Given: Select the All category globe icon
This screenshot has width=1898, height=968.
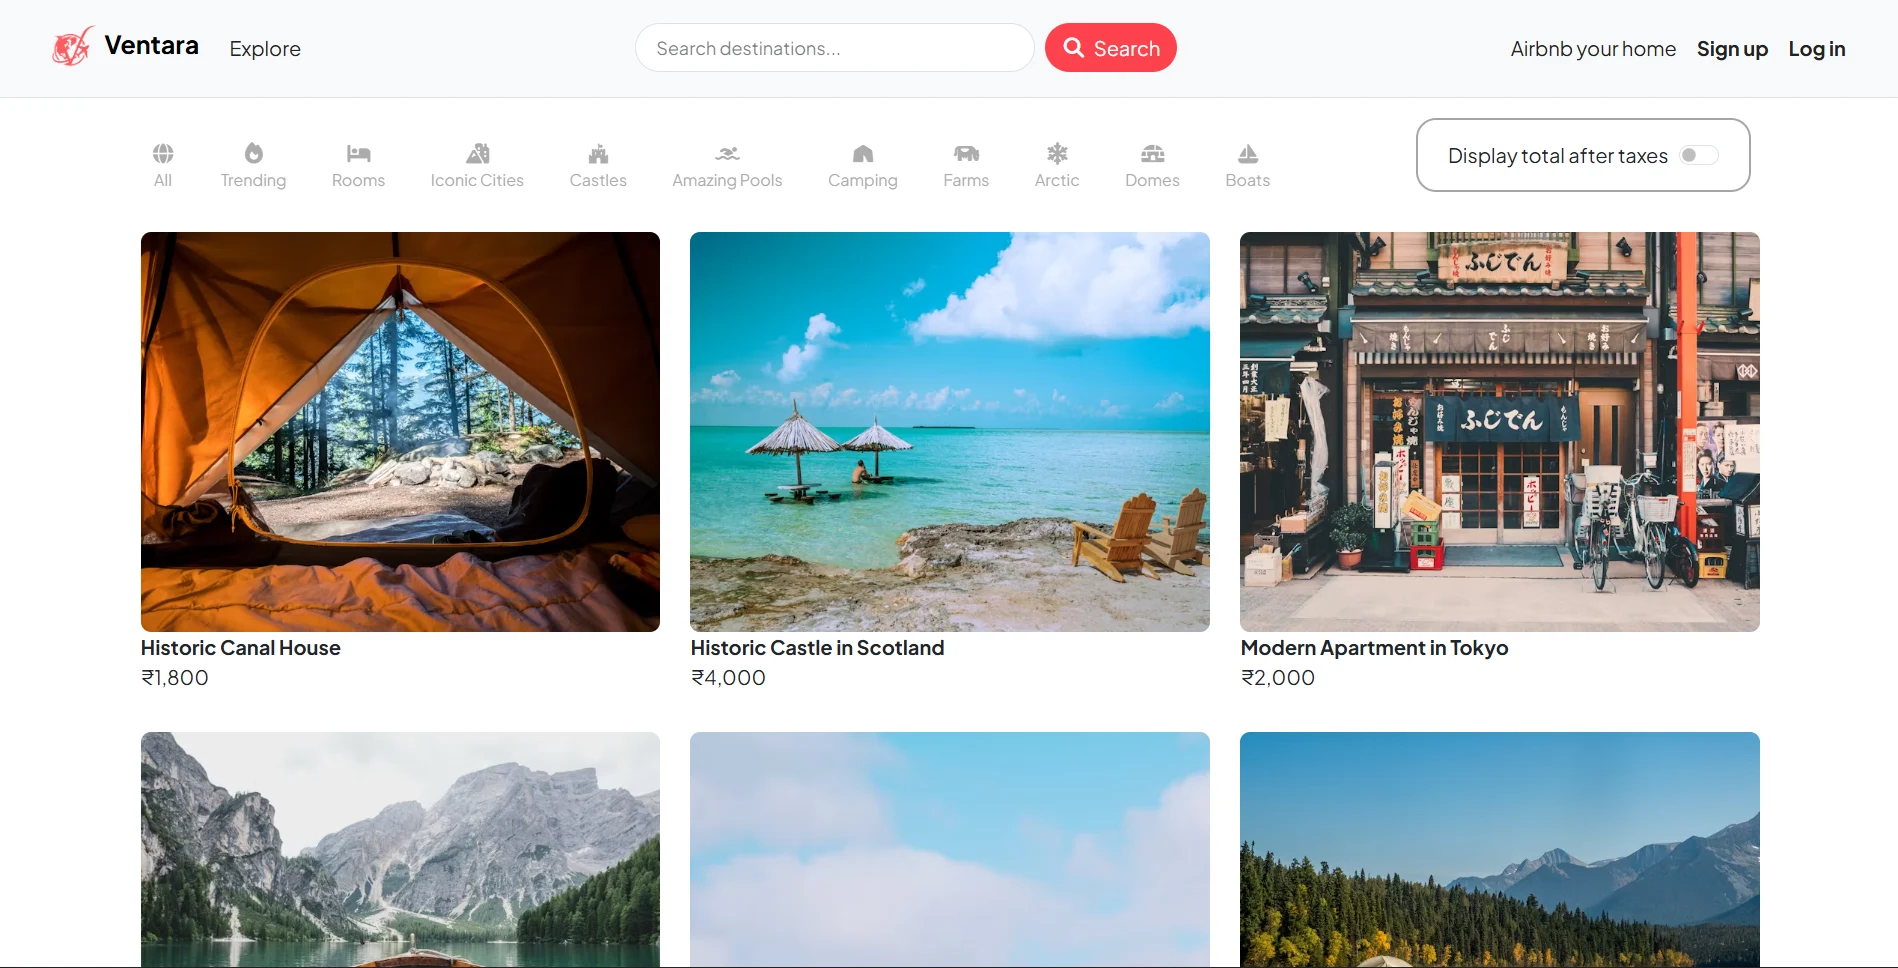Looking at the screenshot, I should click(163, 153).
